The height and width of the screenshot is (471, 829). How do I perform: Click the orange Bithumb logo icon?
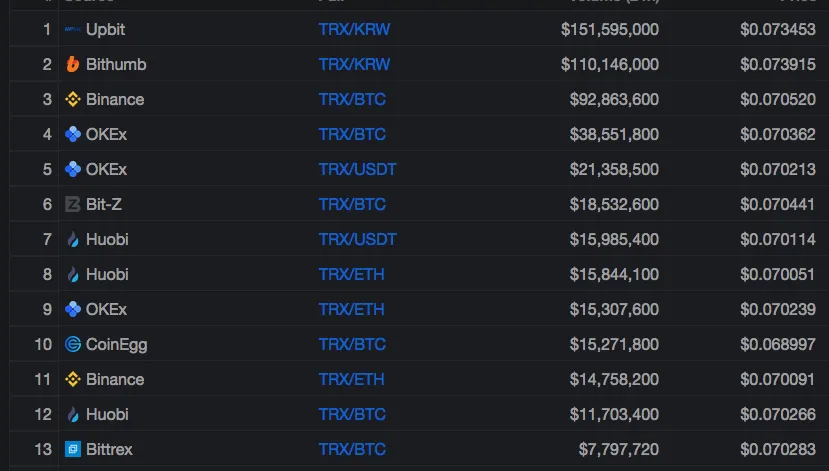(x=72, y=64)
